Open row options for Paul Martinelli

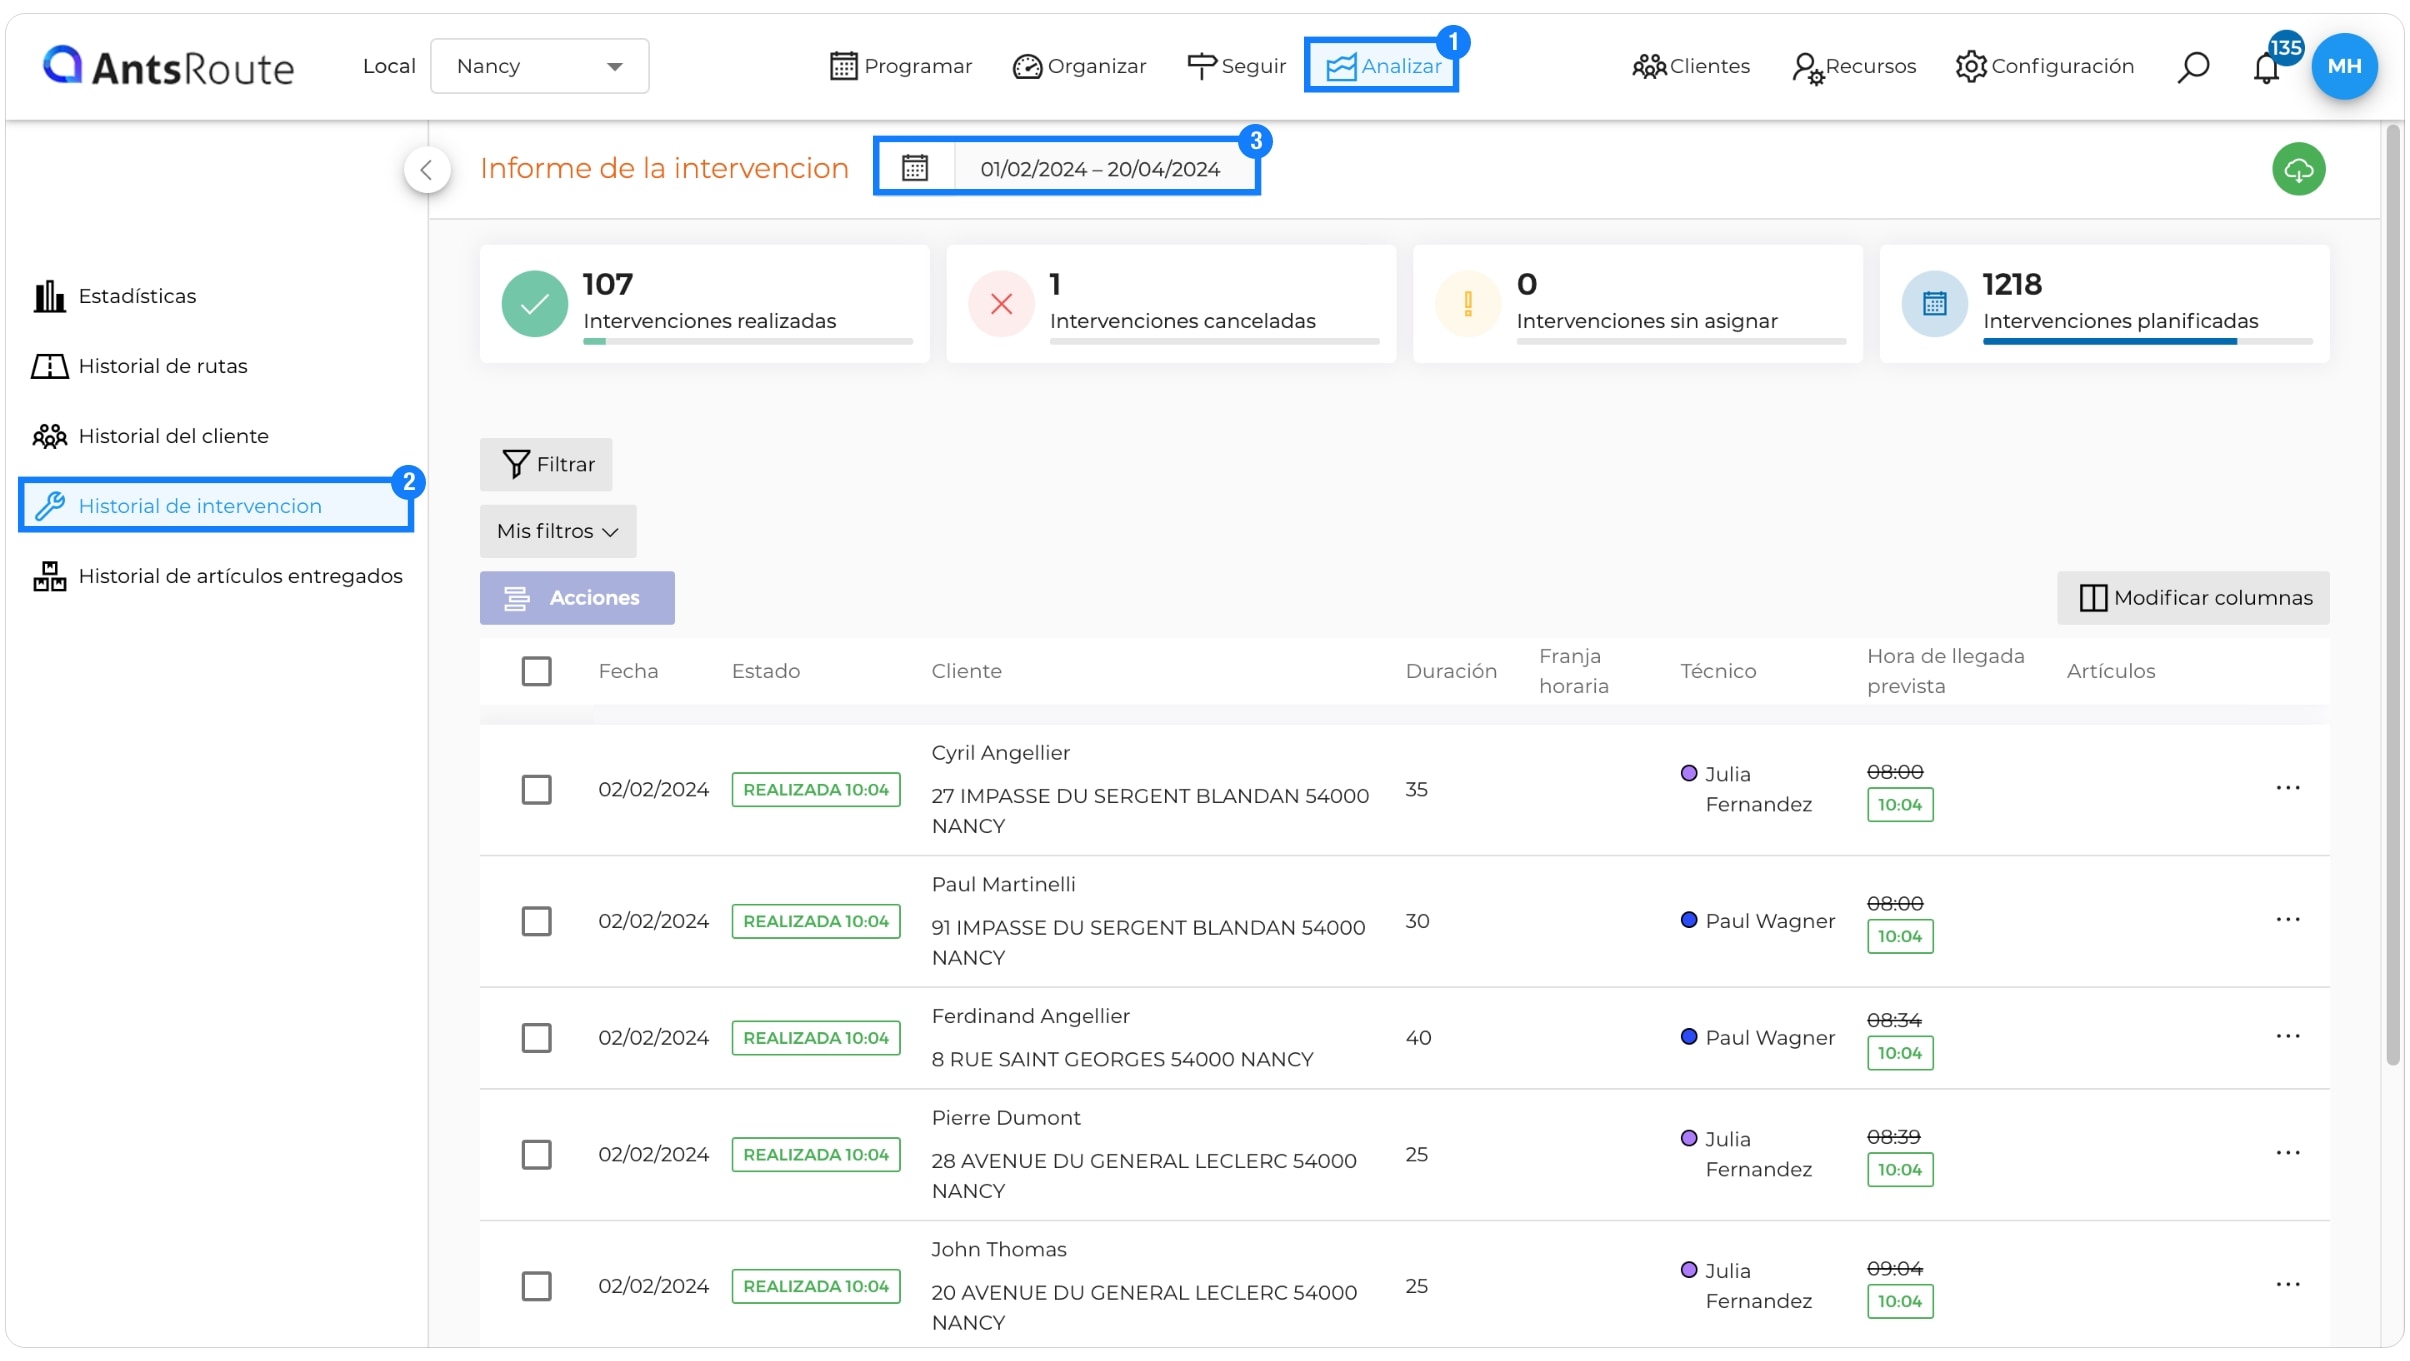point(2288,920)
